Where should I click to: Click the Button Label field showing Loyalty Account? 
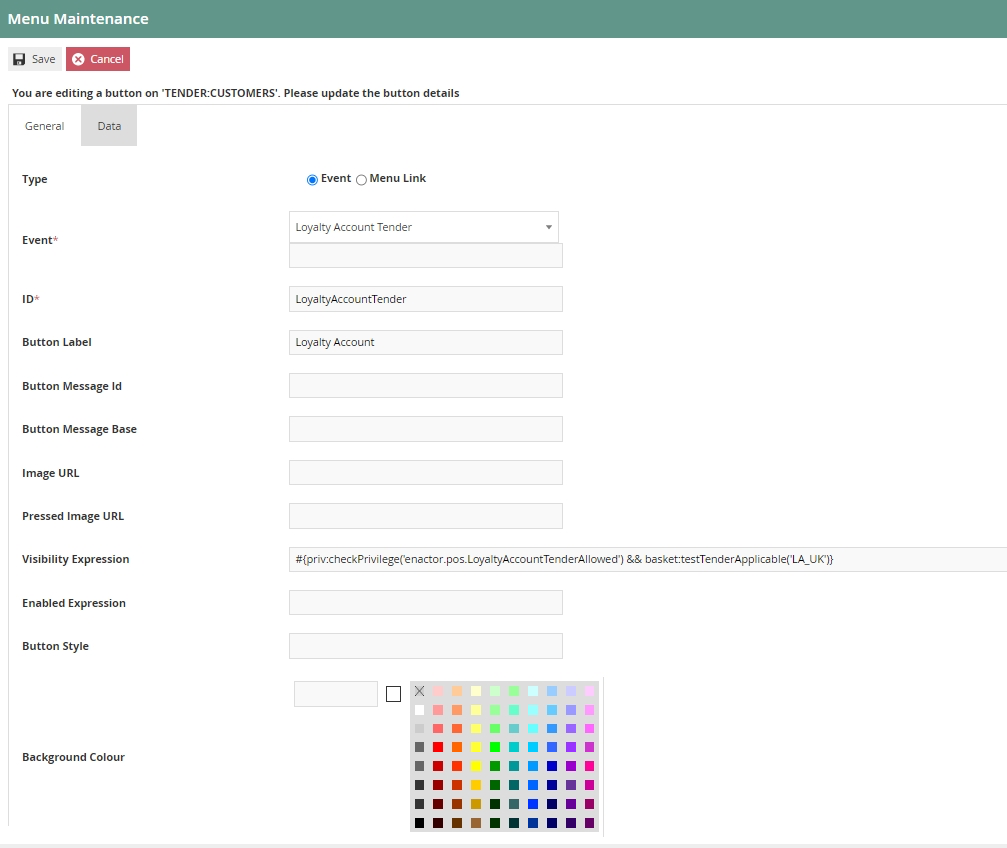coord(425,341)
